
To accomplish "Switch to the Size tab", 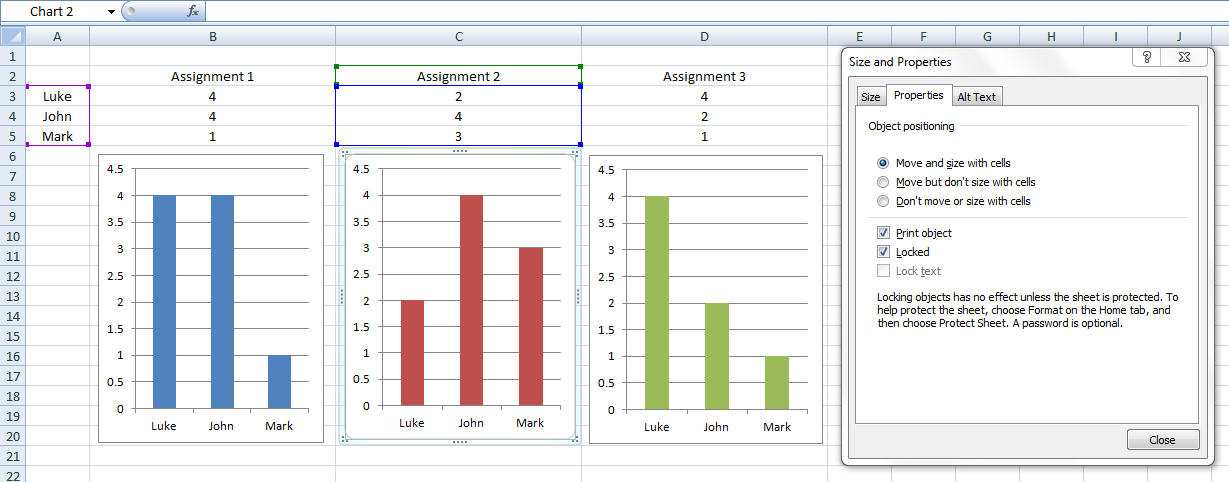I will [871, 97].
